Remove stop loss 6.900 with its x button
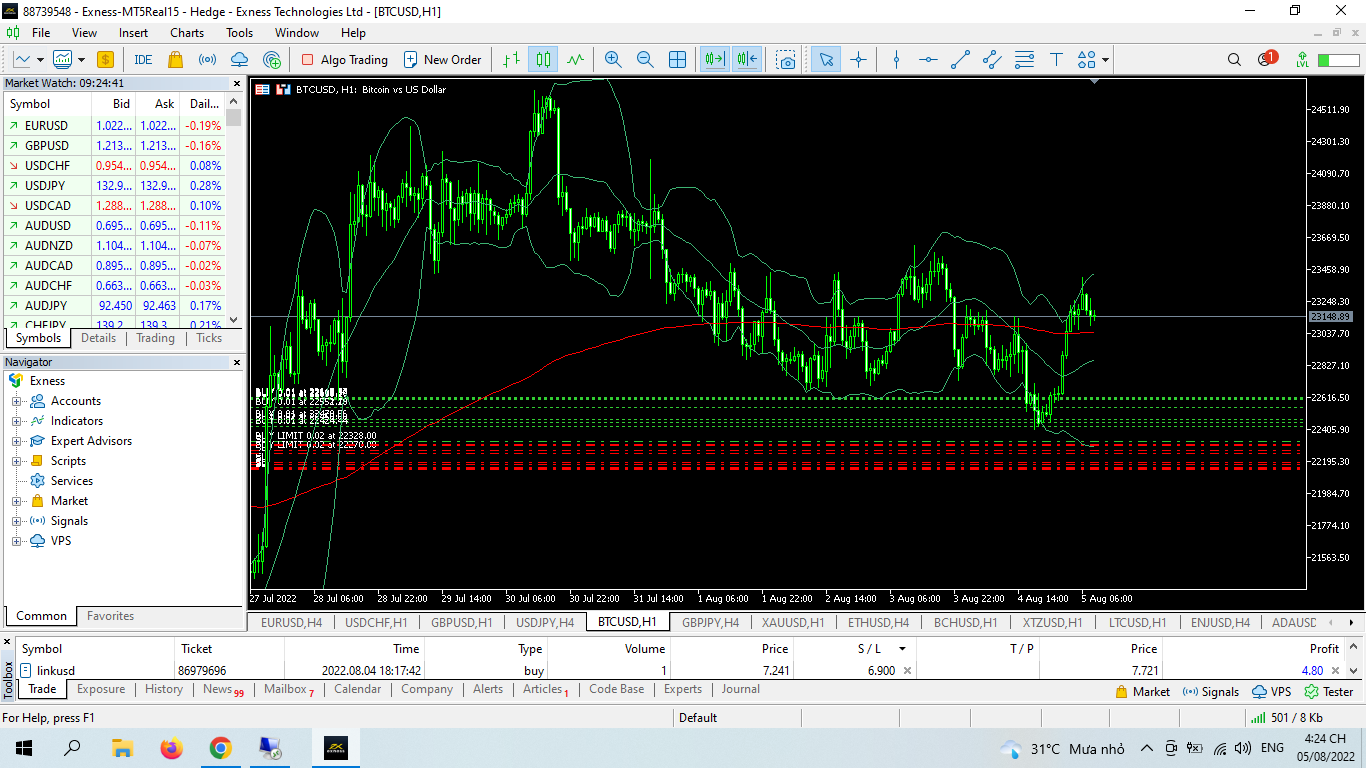Image resolution: width=1366 pixels, height=768 pixels. [907, 671]
